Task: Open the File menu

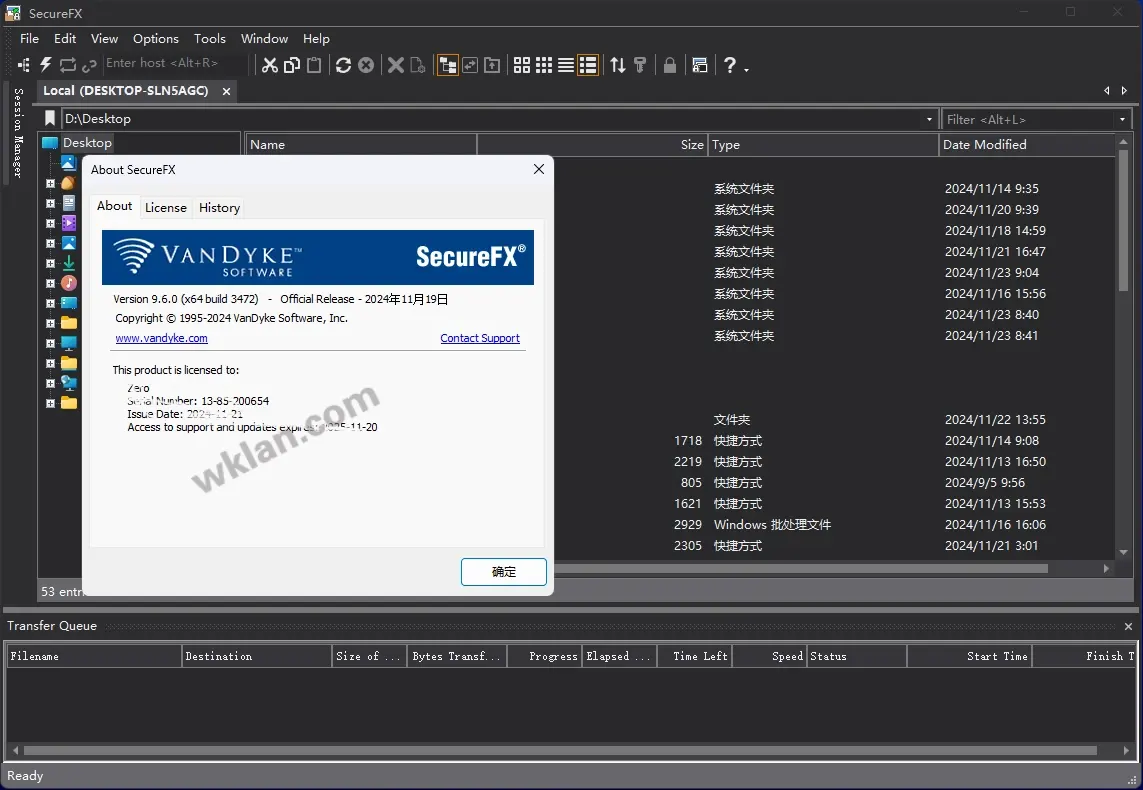Action: (29, 39)
